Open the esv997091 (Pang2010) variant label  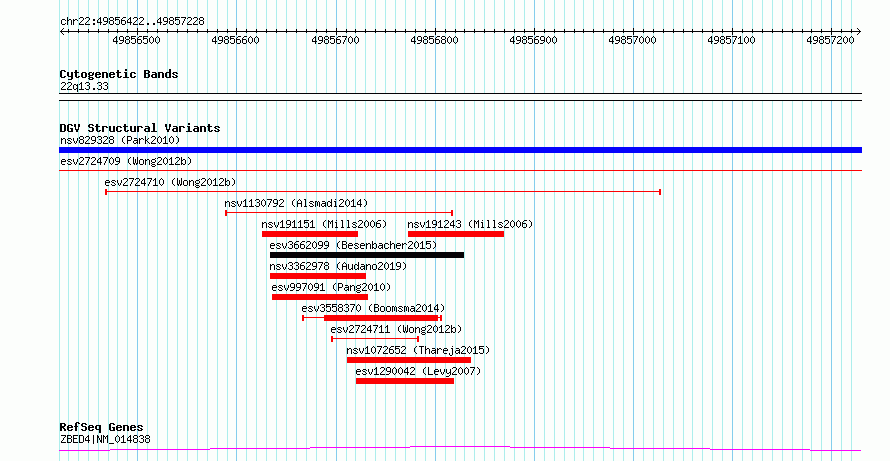(x=331, y=287)
